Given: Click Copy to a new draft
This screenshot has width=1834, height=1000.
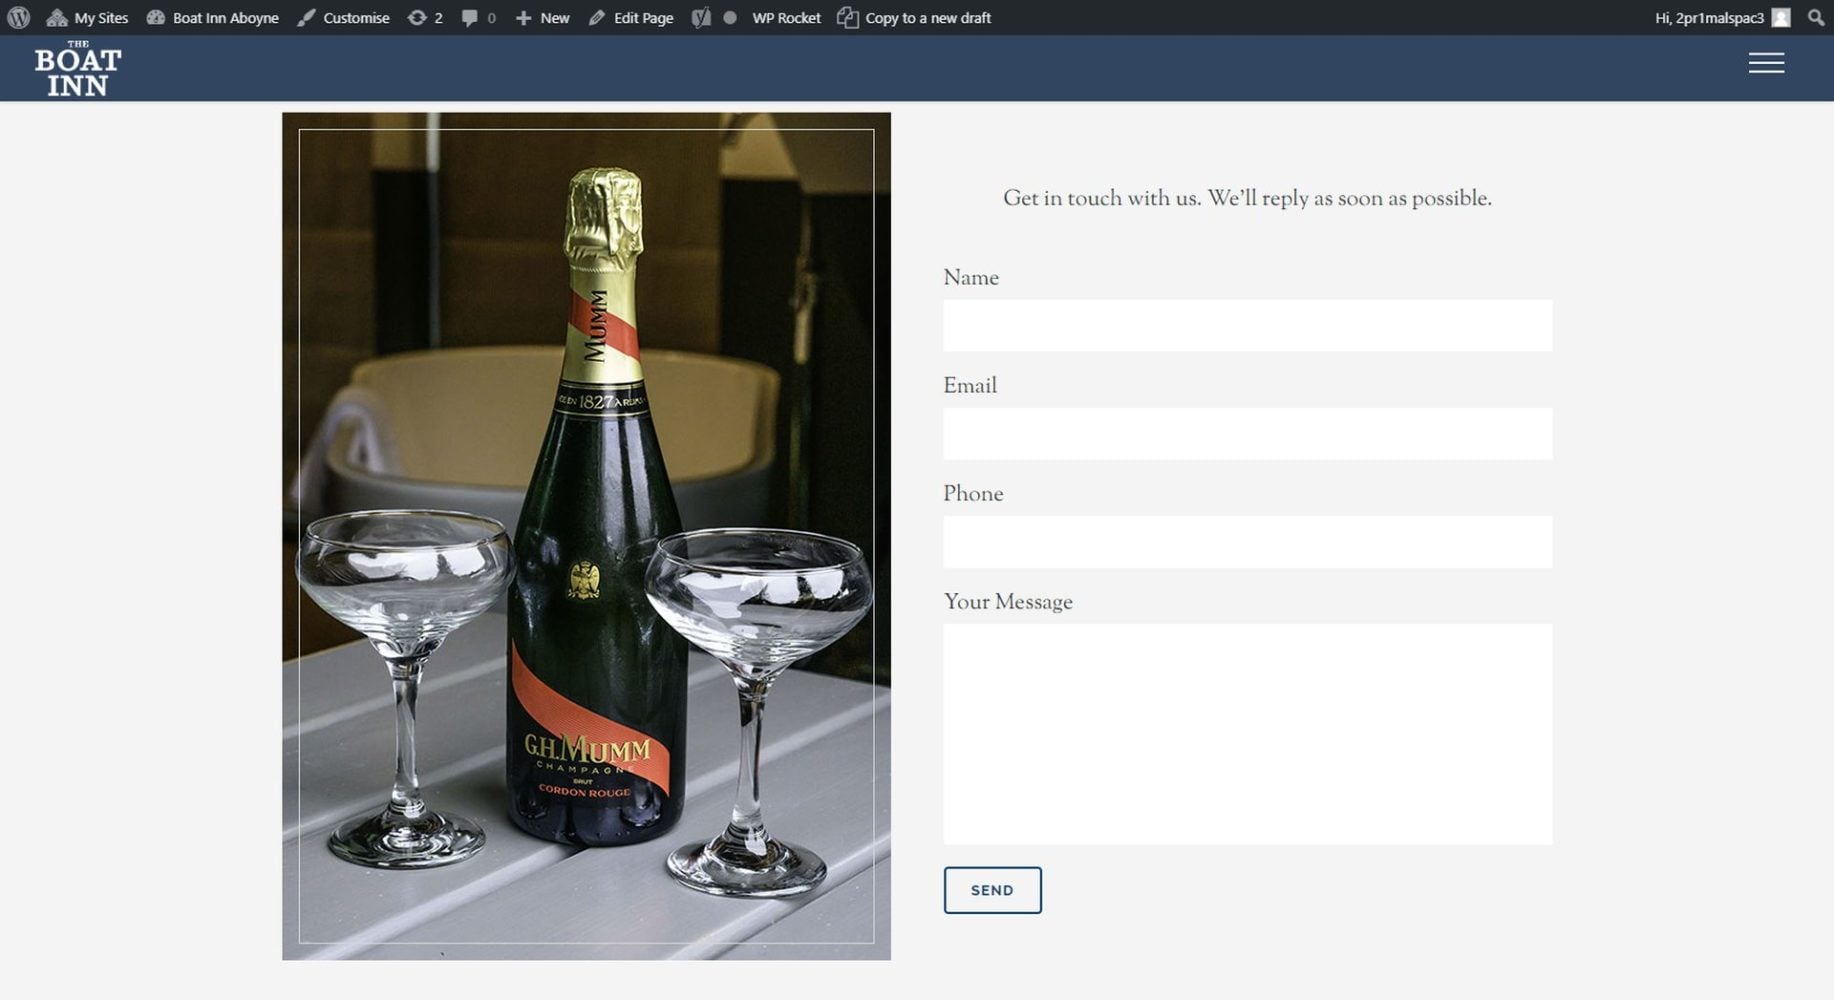Looking at the screenshot, I should point(914,18).
